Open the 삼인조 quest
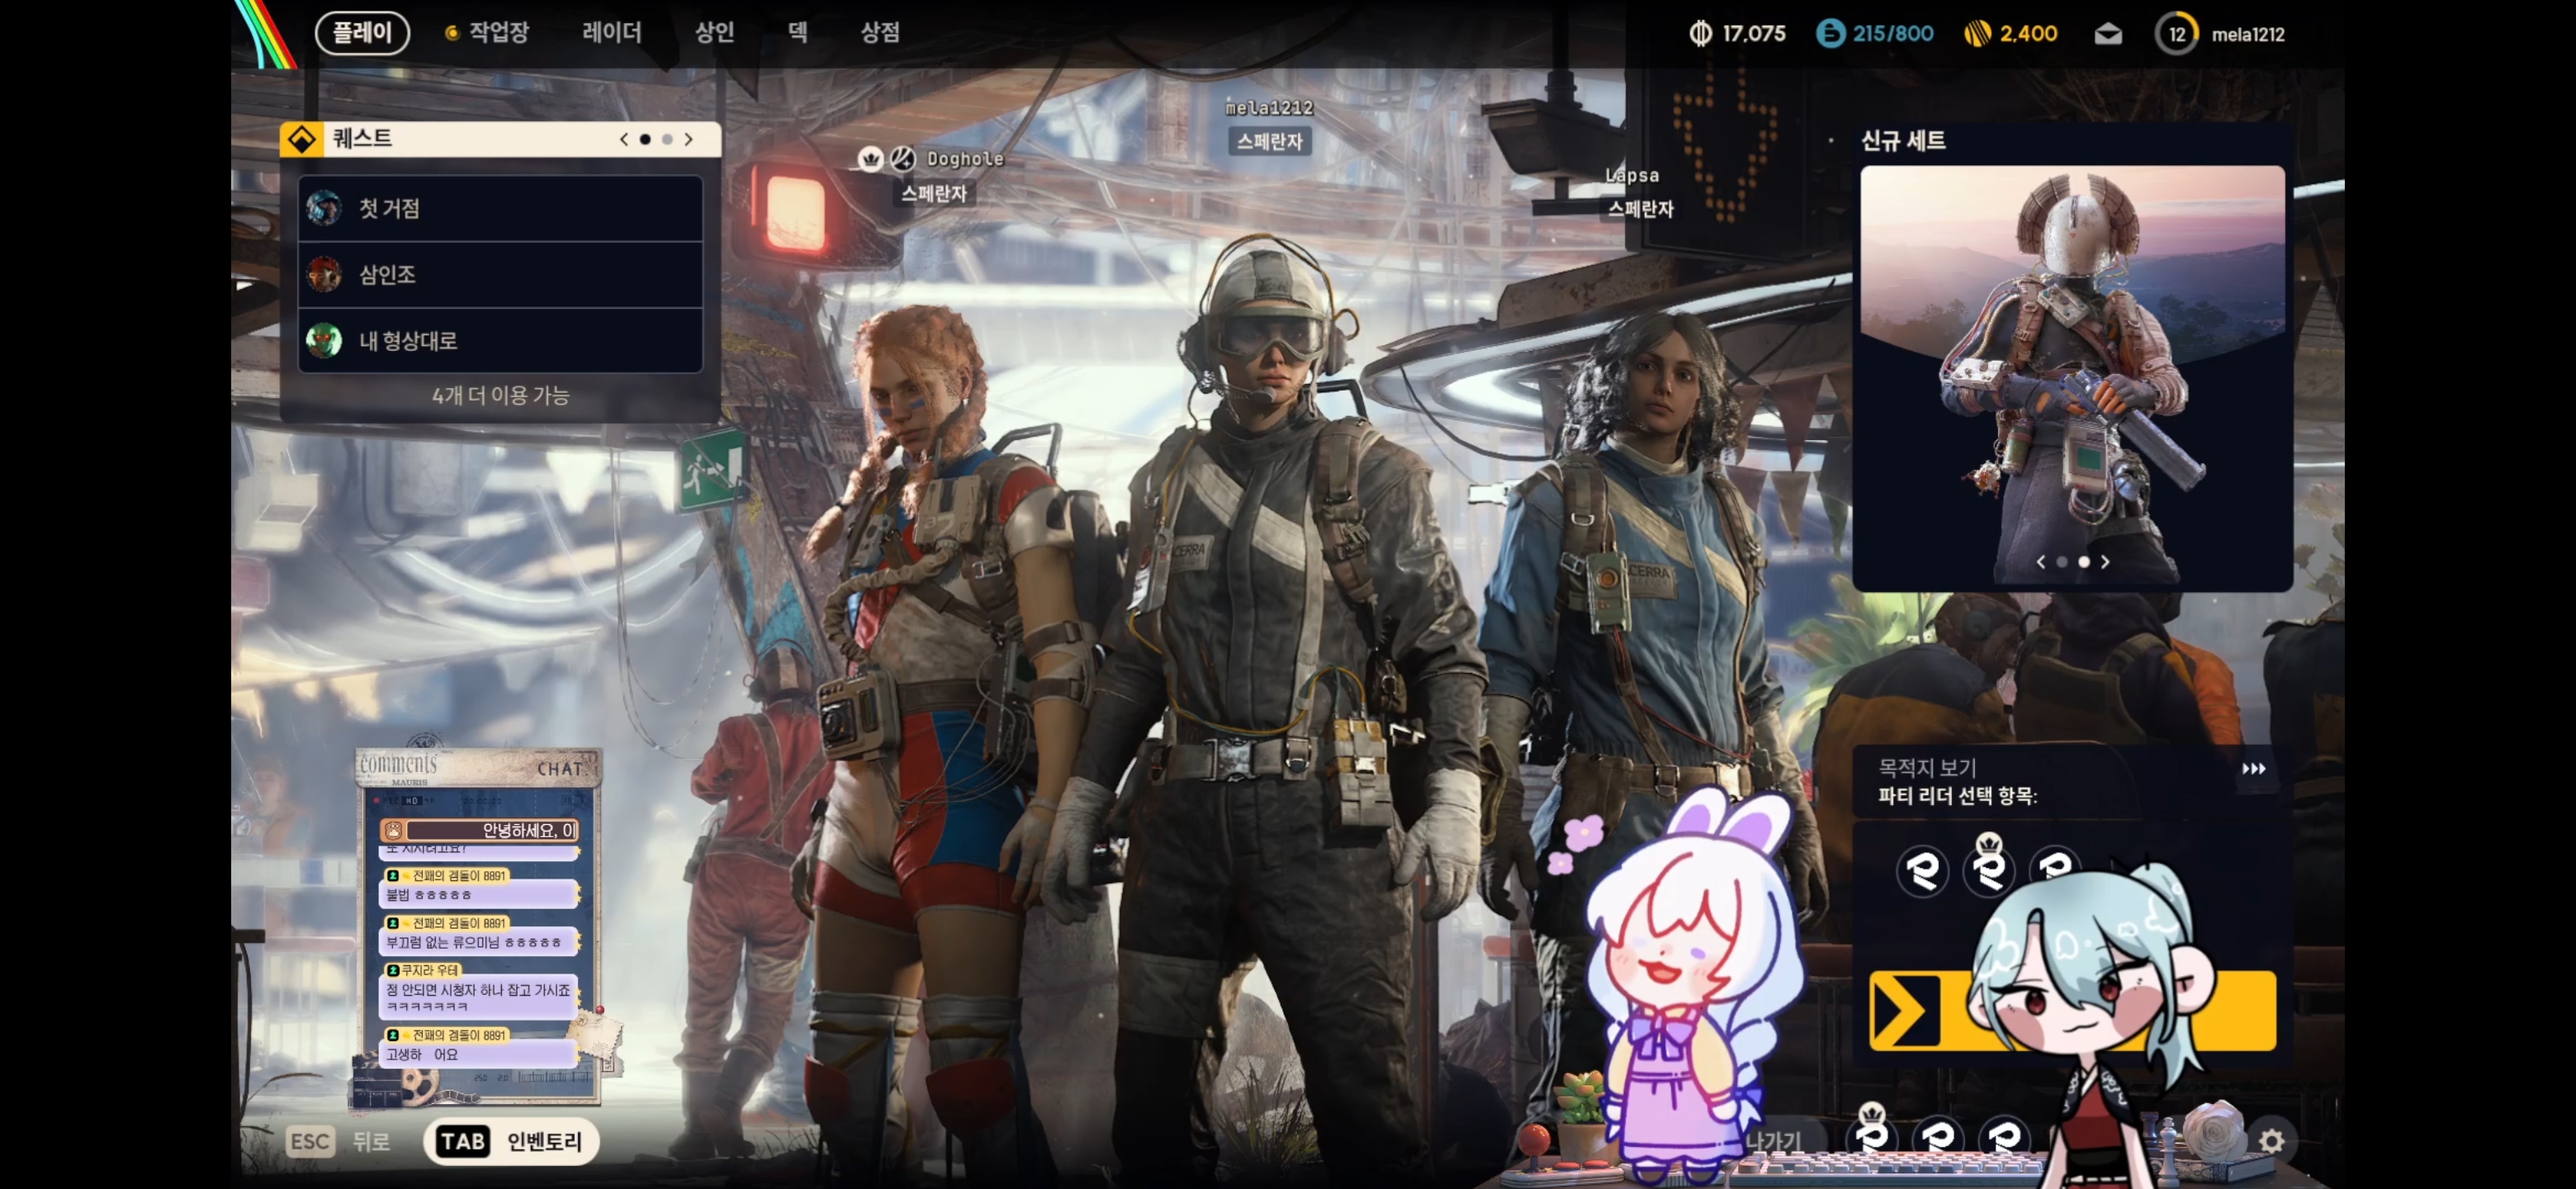2576x1189 pixels. tap(500, 275)
